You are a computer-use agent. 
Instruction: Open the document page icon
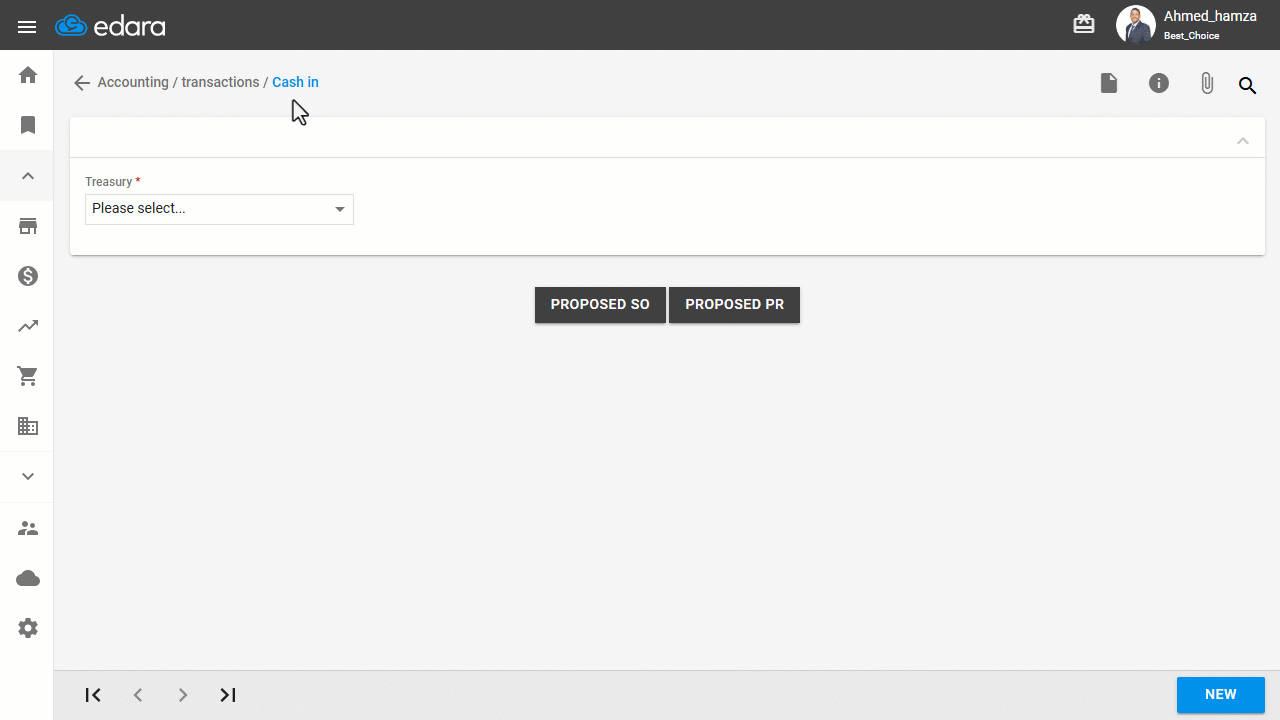pyautogui.click(x=1109, y=83)
